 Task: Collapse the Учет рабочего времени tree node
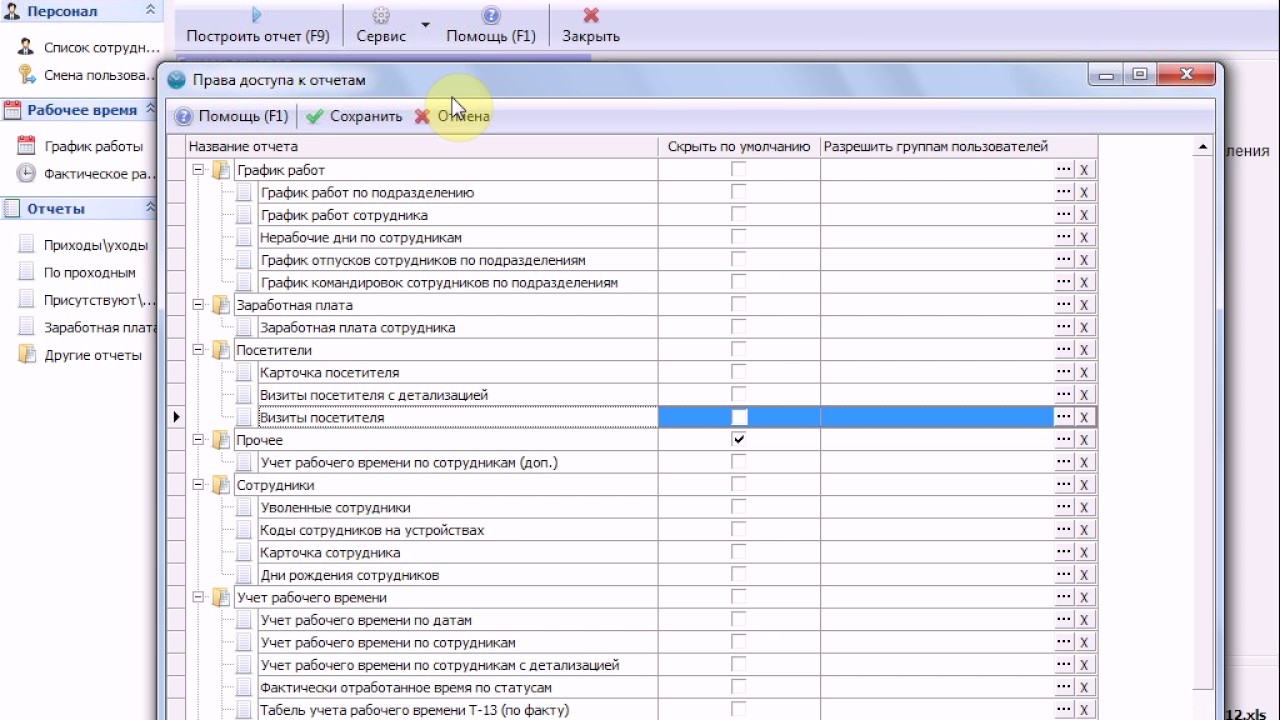pos(198,597)
